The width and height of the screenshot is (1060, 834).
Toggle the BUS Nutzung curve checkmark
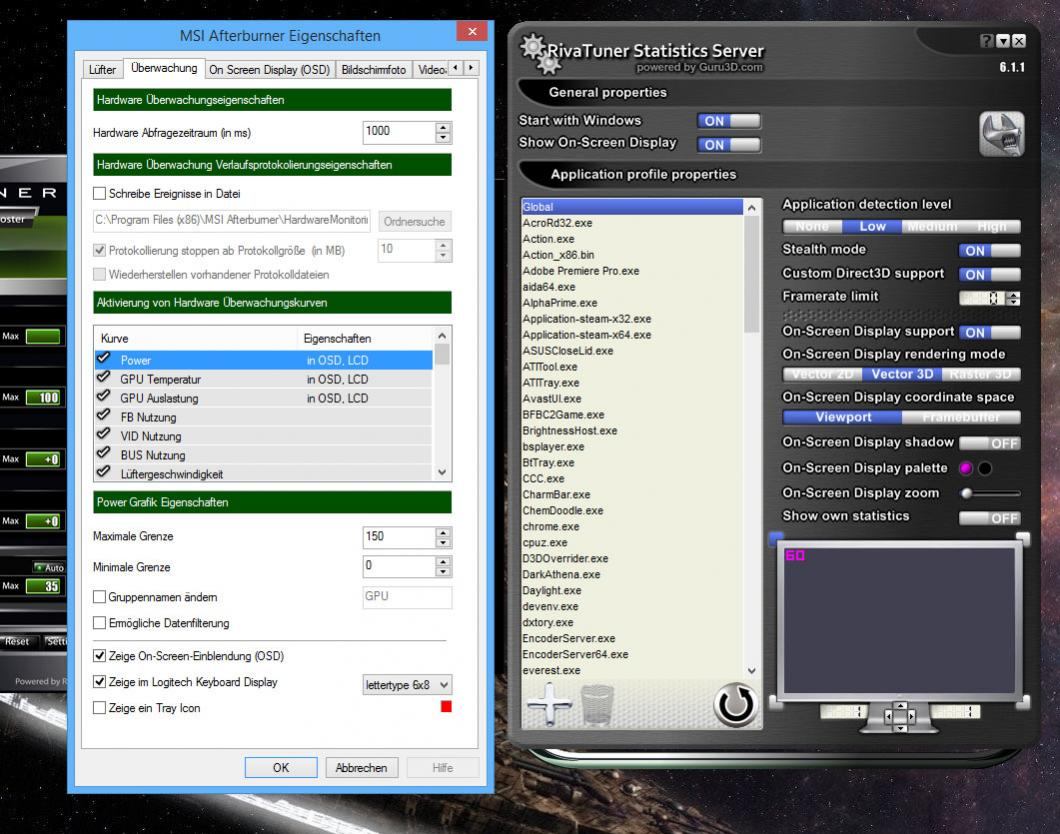pos(103,453)
